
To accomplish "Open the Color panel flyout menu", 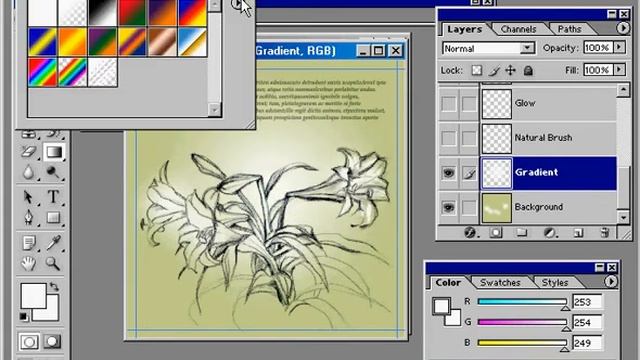I will (x=611, y=281).
